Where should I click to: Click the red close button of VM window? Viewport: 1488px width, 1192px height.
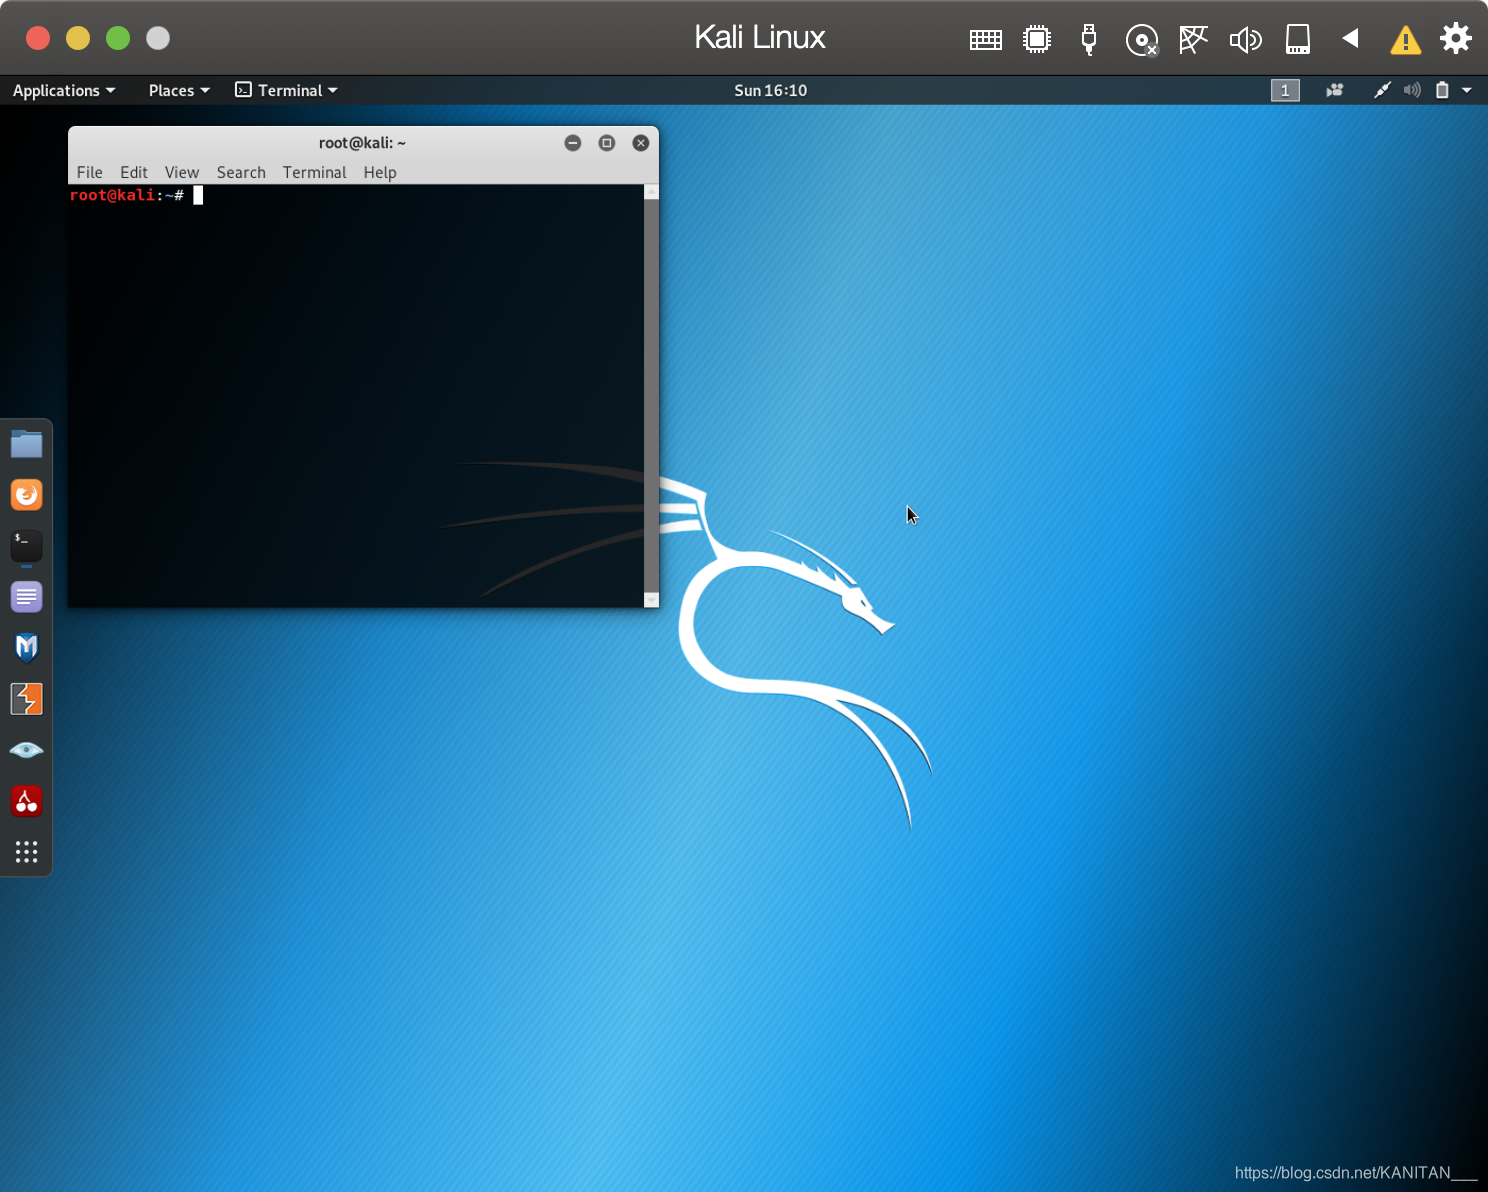(38, 38)
